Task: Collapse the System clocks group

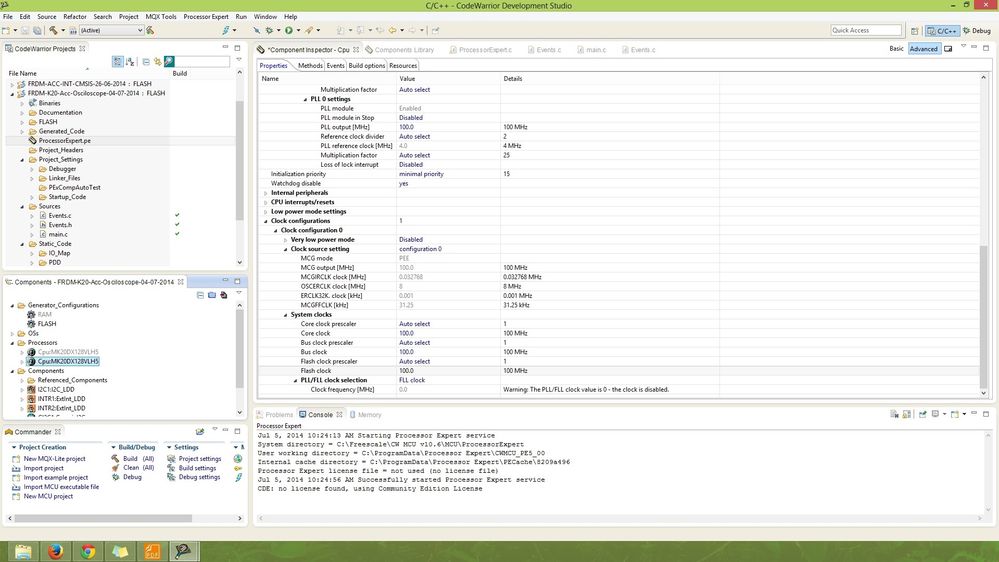Action: [x=285, y=315]
